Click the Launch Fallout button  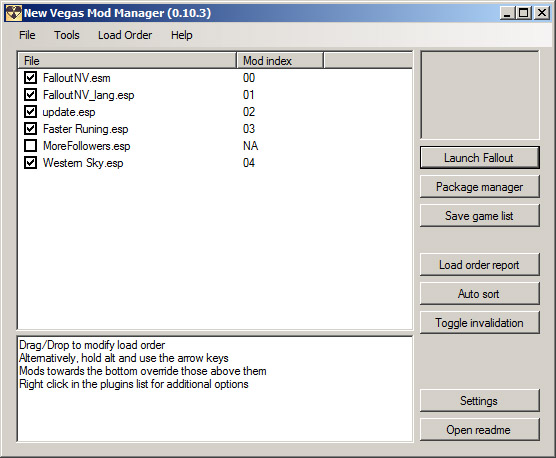(479, 158)
